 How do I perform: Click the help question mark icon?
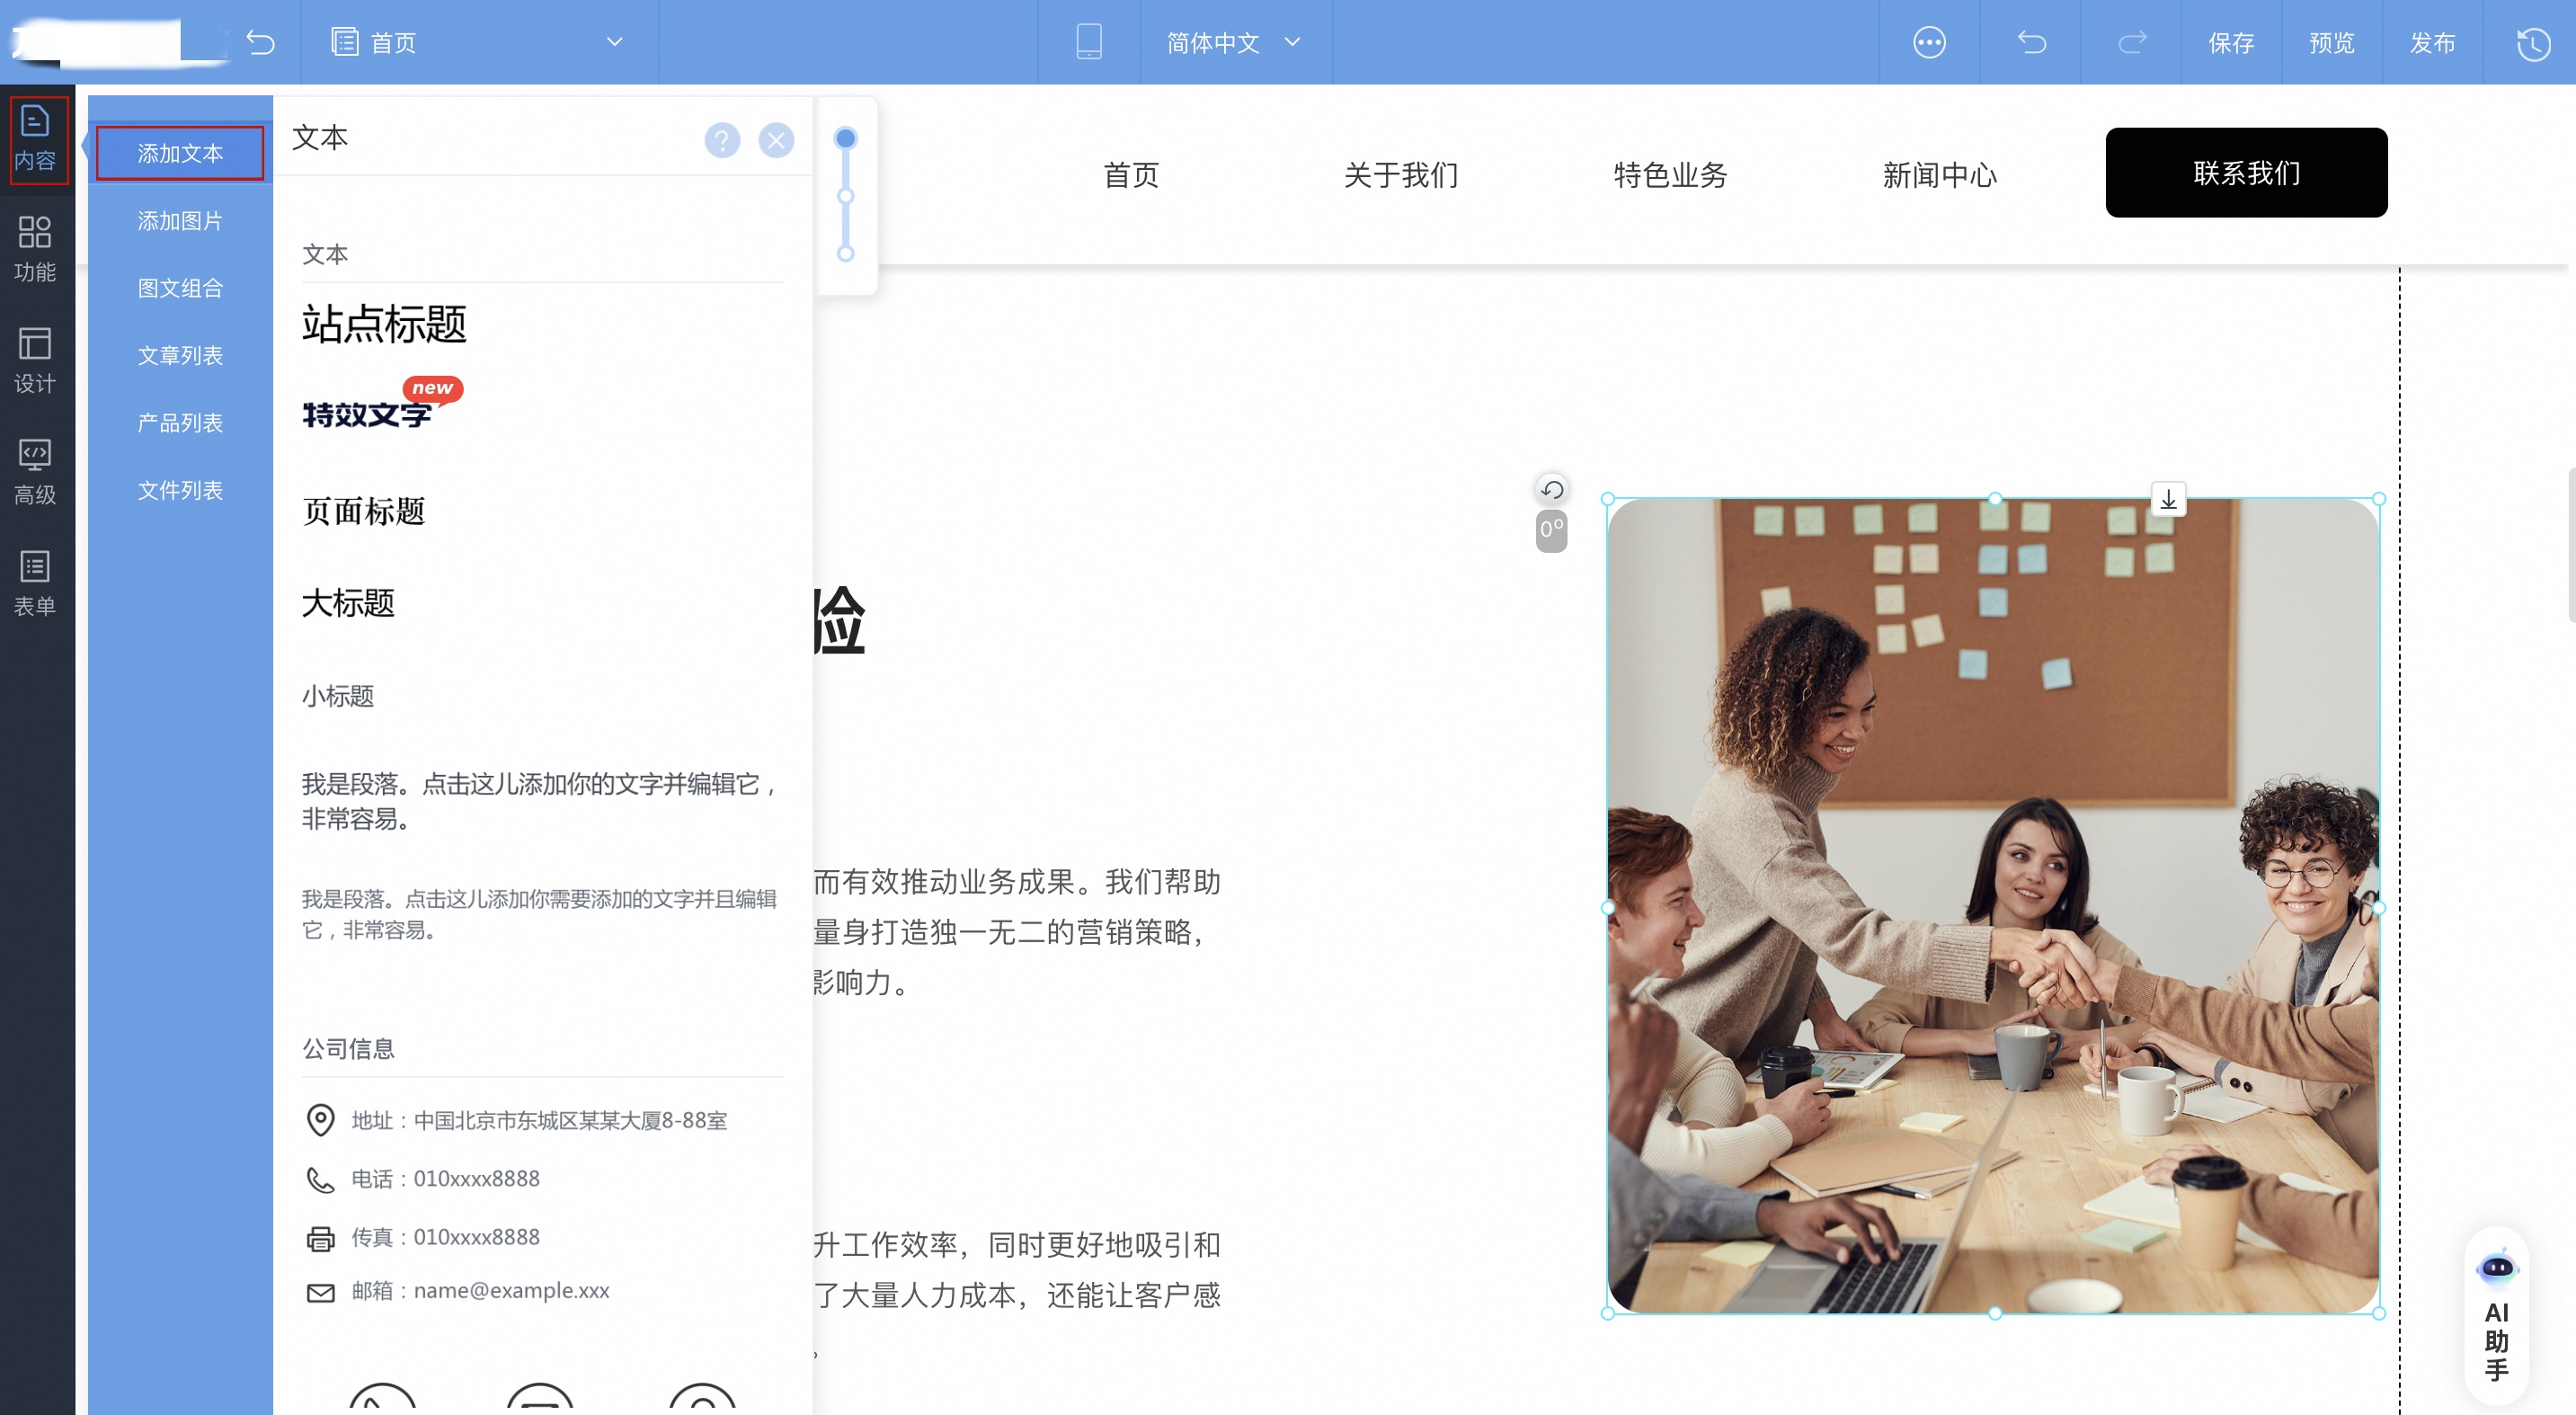pos(722,140)
